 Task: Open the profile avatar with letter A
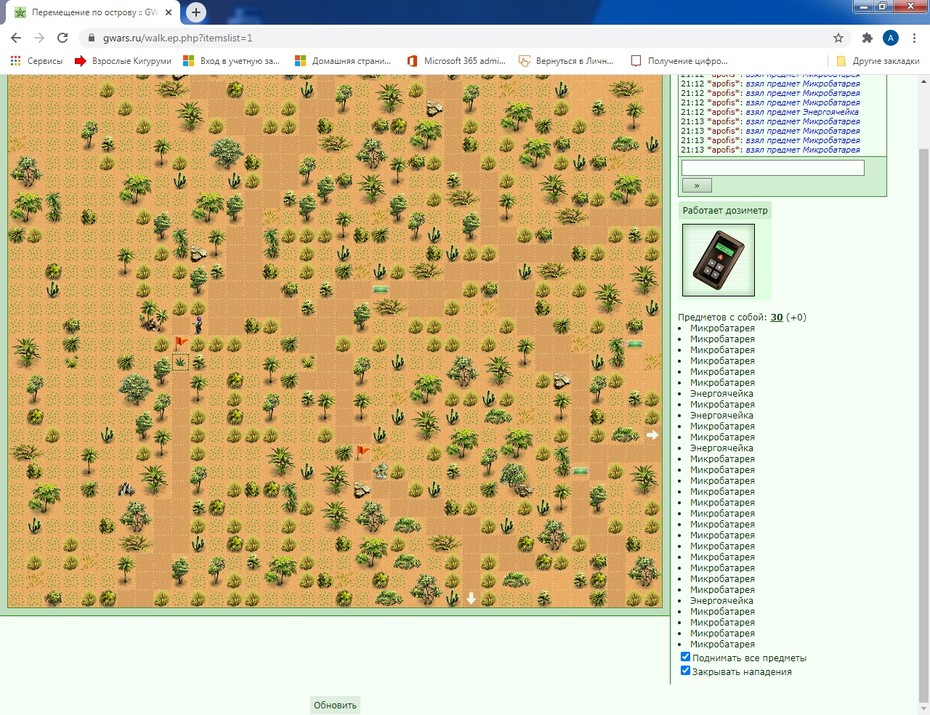pyautogui.click(x=890, y=38)
